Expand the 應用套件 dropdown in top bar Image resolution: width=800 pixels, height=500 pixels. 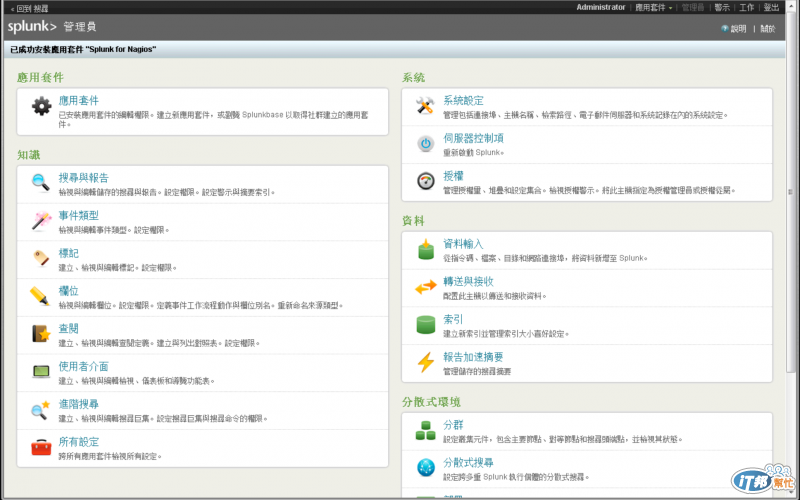(654, 7)
